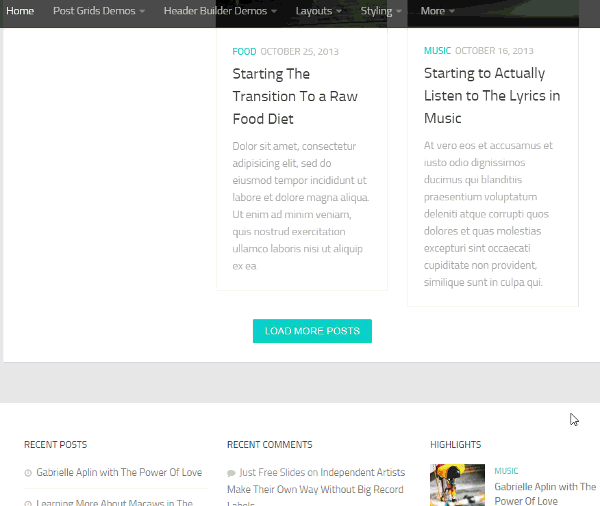600x506 pixels.
Task: Open the FOOD category link
Action: point(244,52)
